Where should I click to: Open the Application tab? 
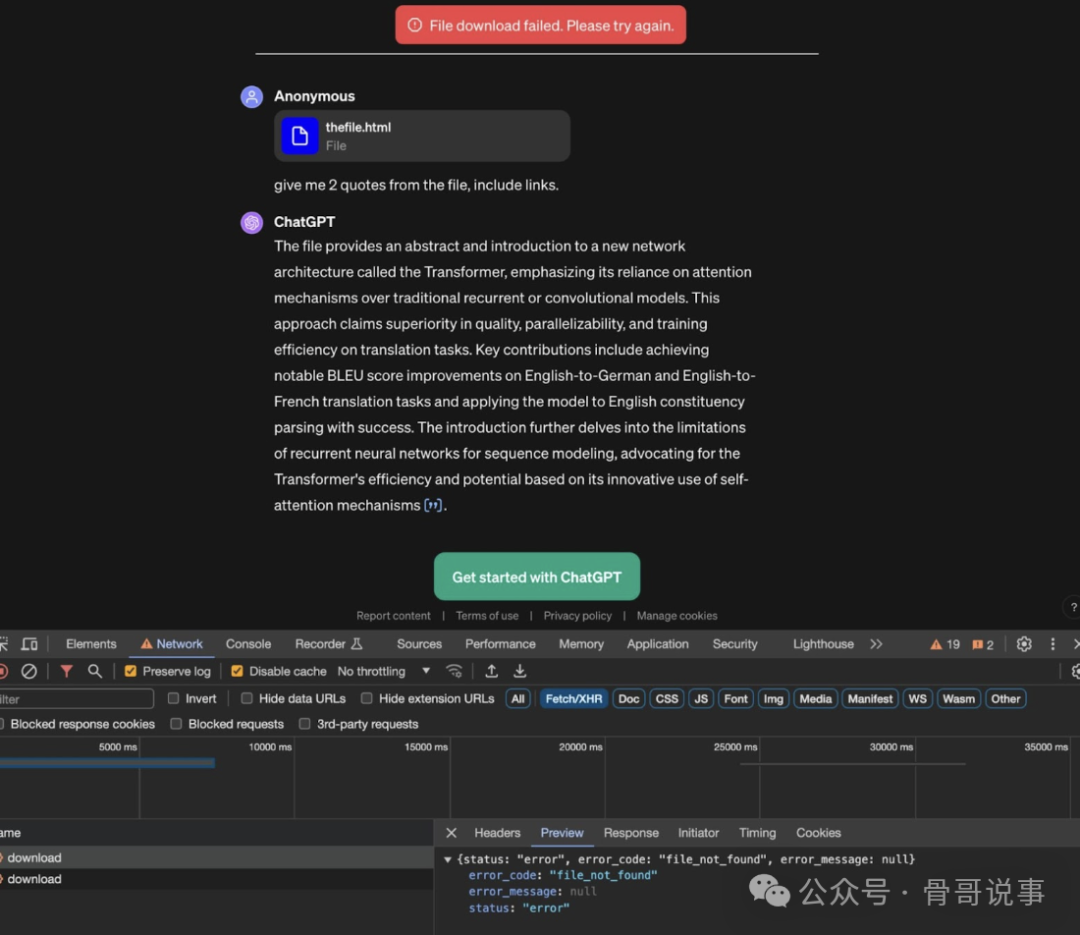pyautogui.click(x=658, y=644)
